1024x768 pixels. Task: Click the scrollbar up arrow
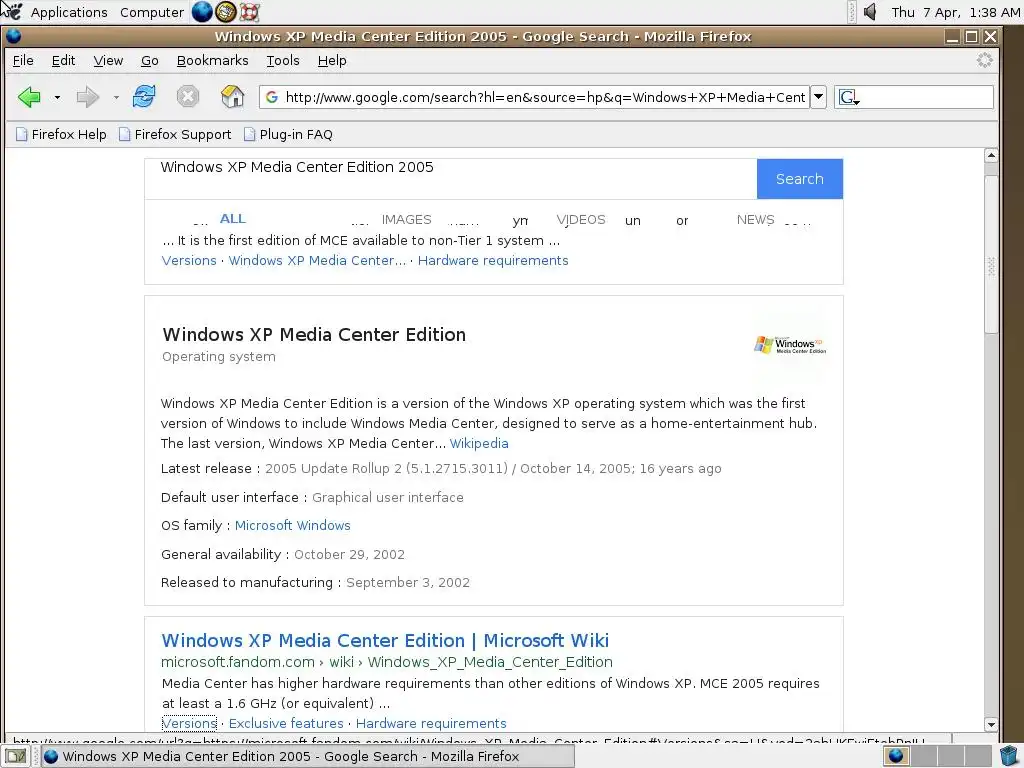(x=991, y=155)
